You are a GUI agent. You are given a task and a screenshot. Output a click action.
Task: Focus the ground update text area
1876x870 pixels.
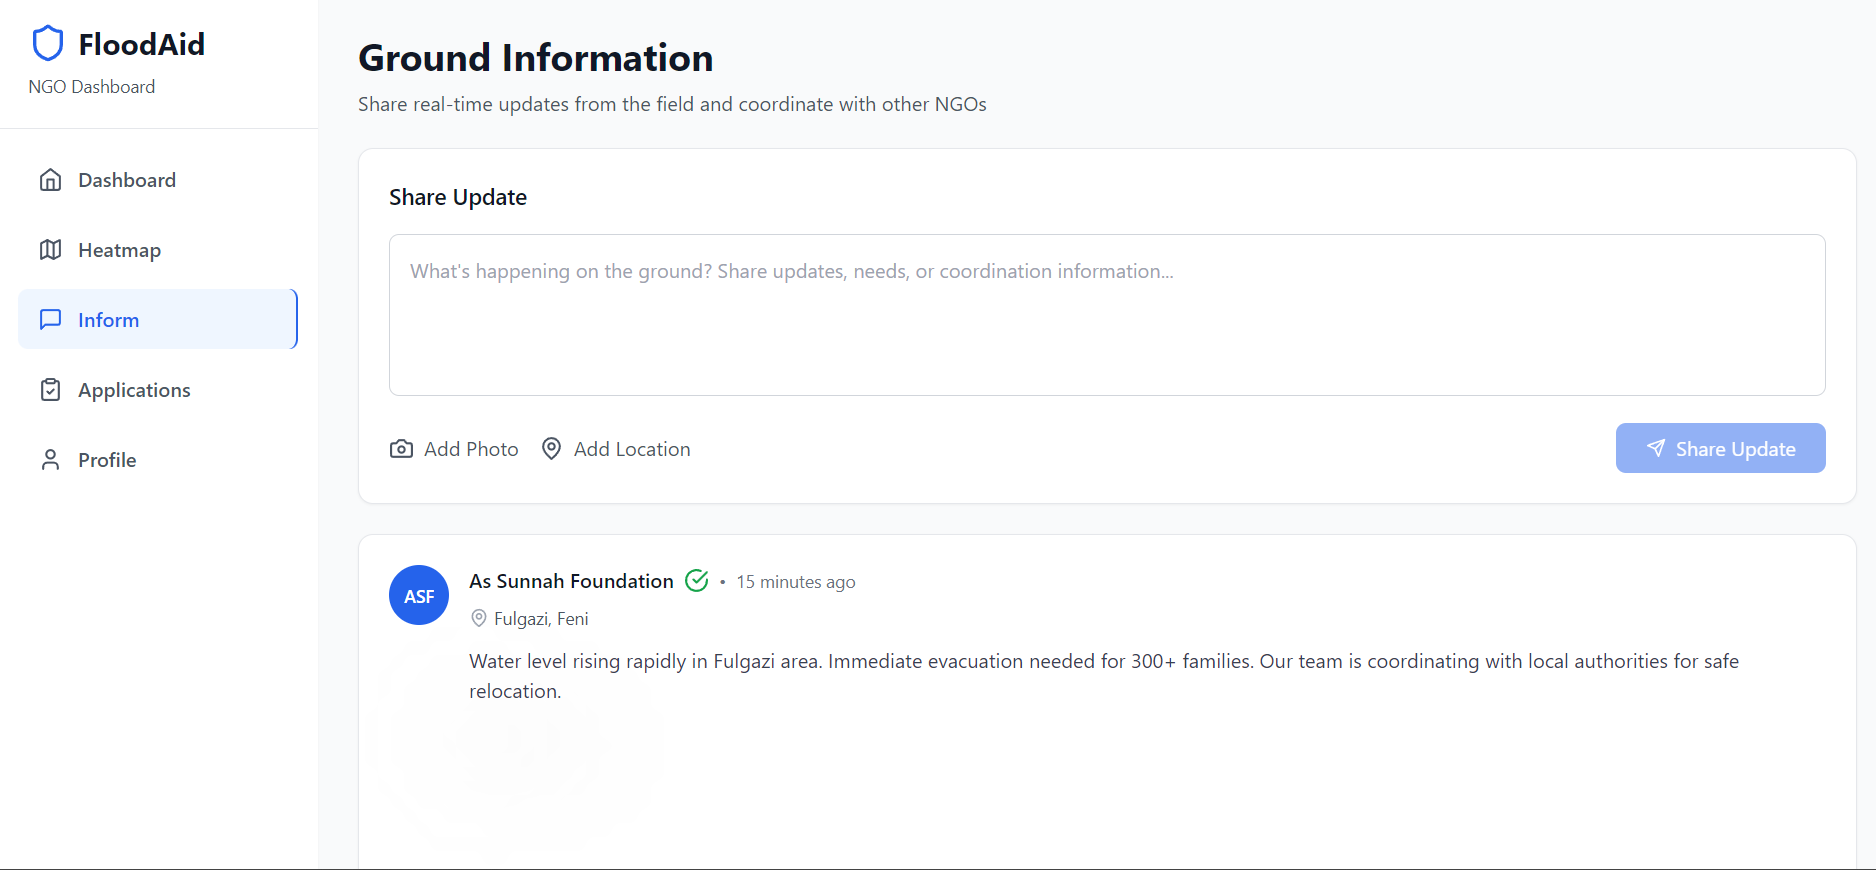1106,315
